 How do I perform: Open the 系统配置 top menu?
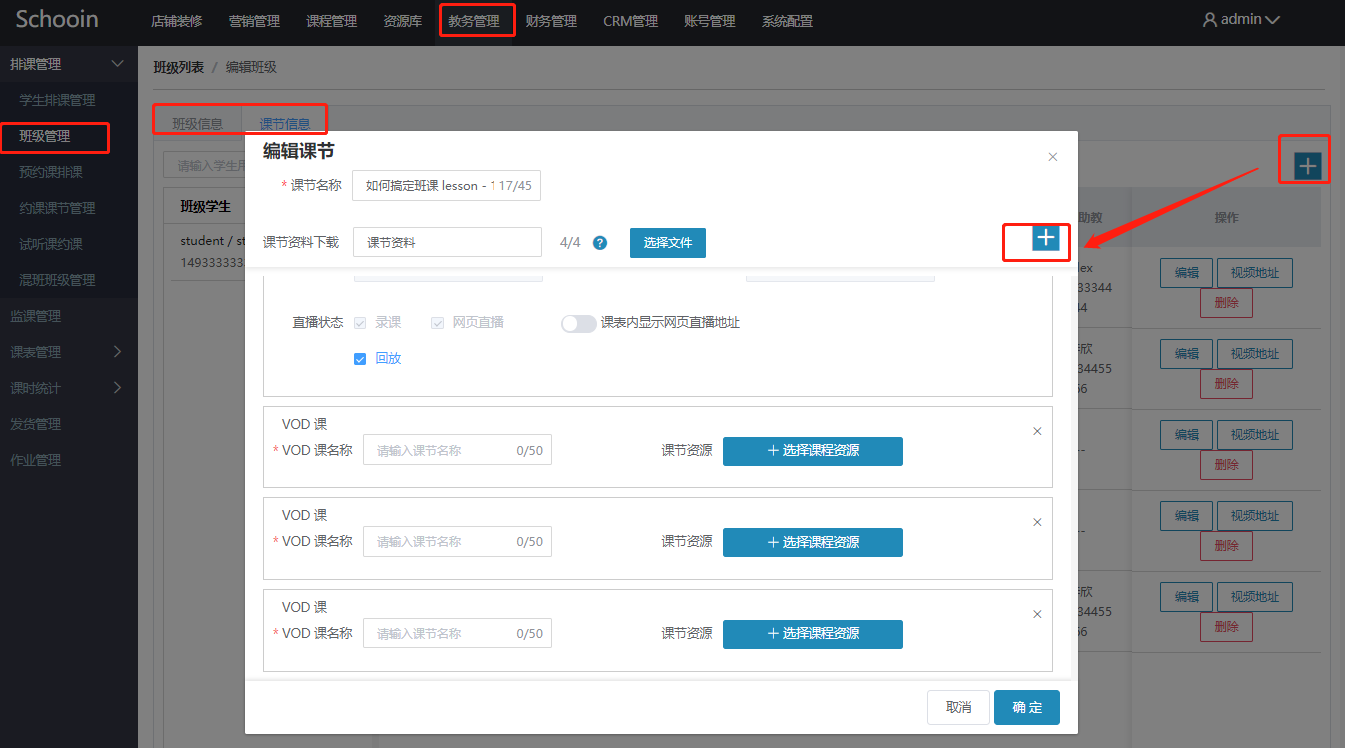pyautogui.click(x=787, y=21)
